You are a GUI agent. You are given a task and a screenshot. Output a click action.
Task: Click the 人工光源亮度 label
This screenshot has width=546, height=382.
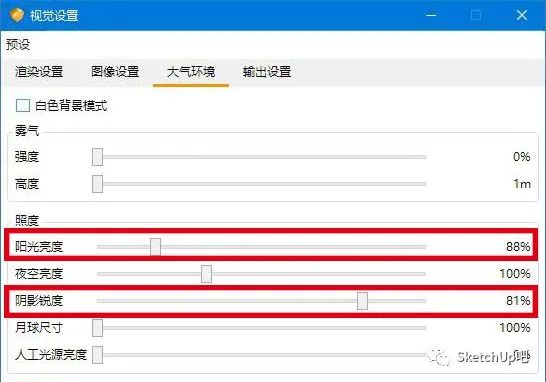[51, 354]
